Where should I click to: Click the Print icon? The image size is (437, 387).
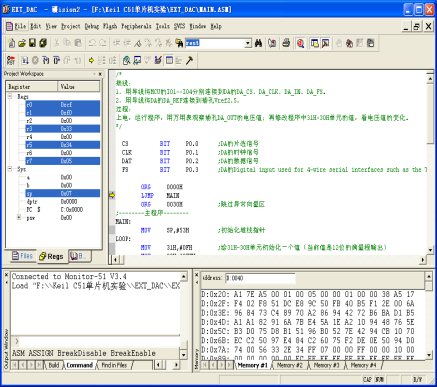(286, 43)
